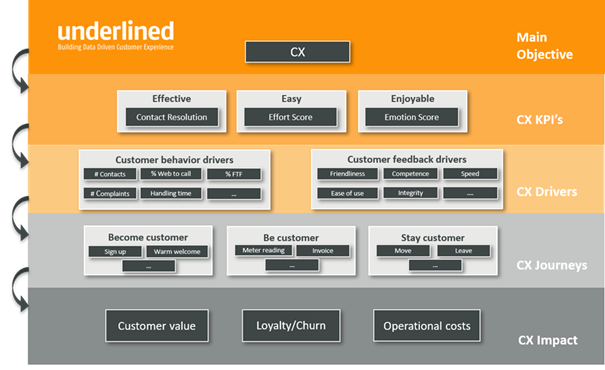Screen dimensions: 605x370
Task: Click the Loyalty/Churn impact box
Action: pyautogui.click(x=291, y=326)
